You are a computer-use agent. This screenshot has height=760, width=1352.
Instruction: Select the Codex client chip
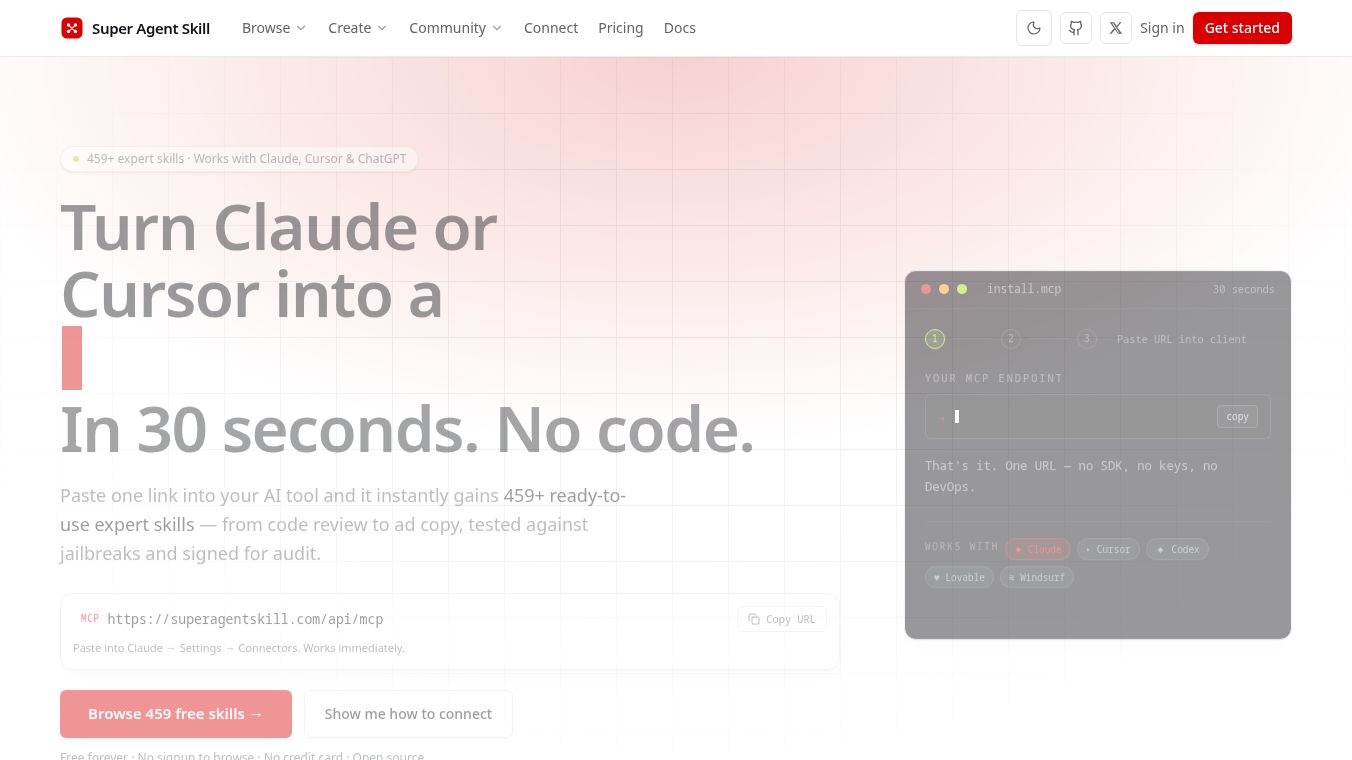1178,549
